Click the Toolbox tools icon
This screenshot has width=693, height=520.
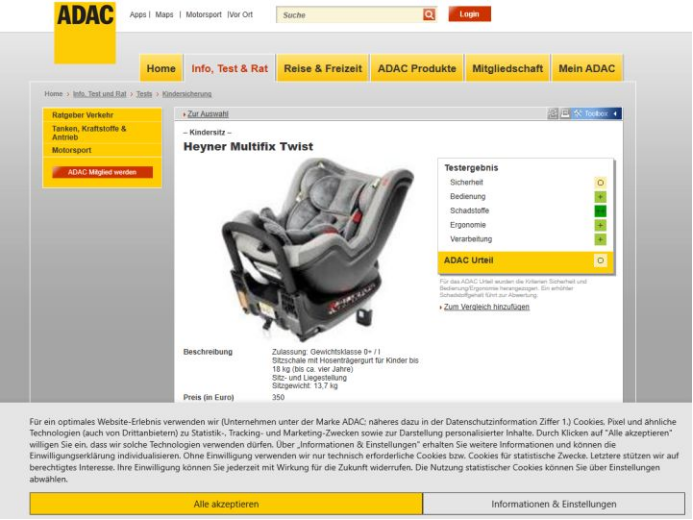(577, 114)
